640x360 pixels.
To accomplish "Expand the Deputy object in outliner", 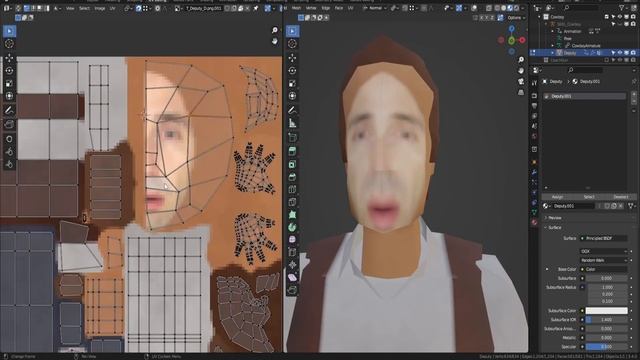I will coord(553,53).
